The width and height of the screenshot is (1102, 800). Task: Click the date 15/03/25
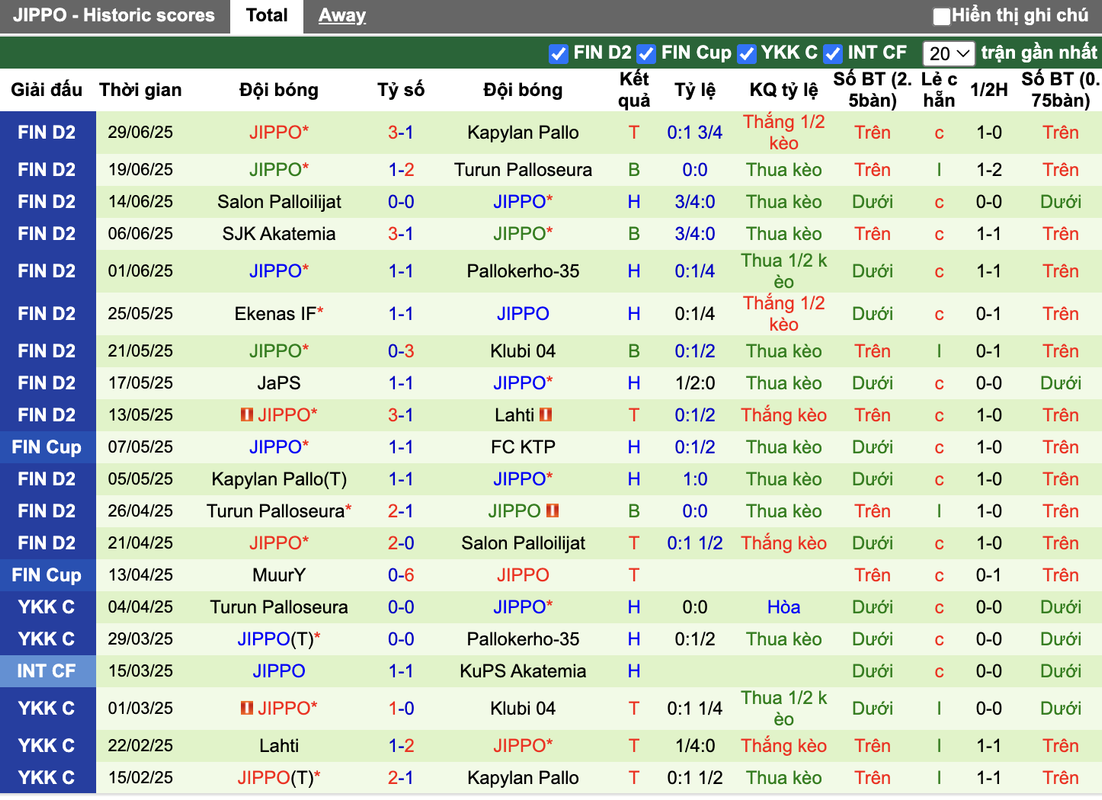point(140,671)
